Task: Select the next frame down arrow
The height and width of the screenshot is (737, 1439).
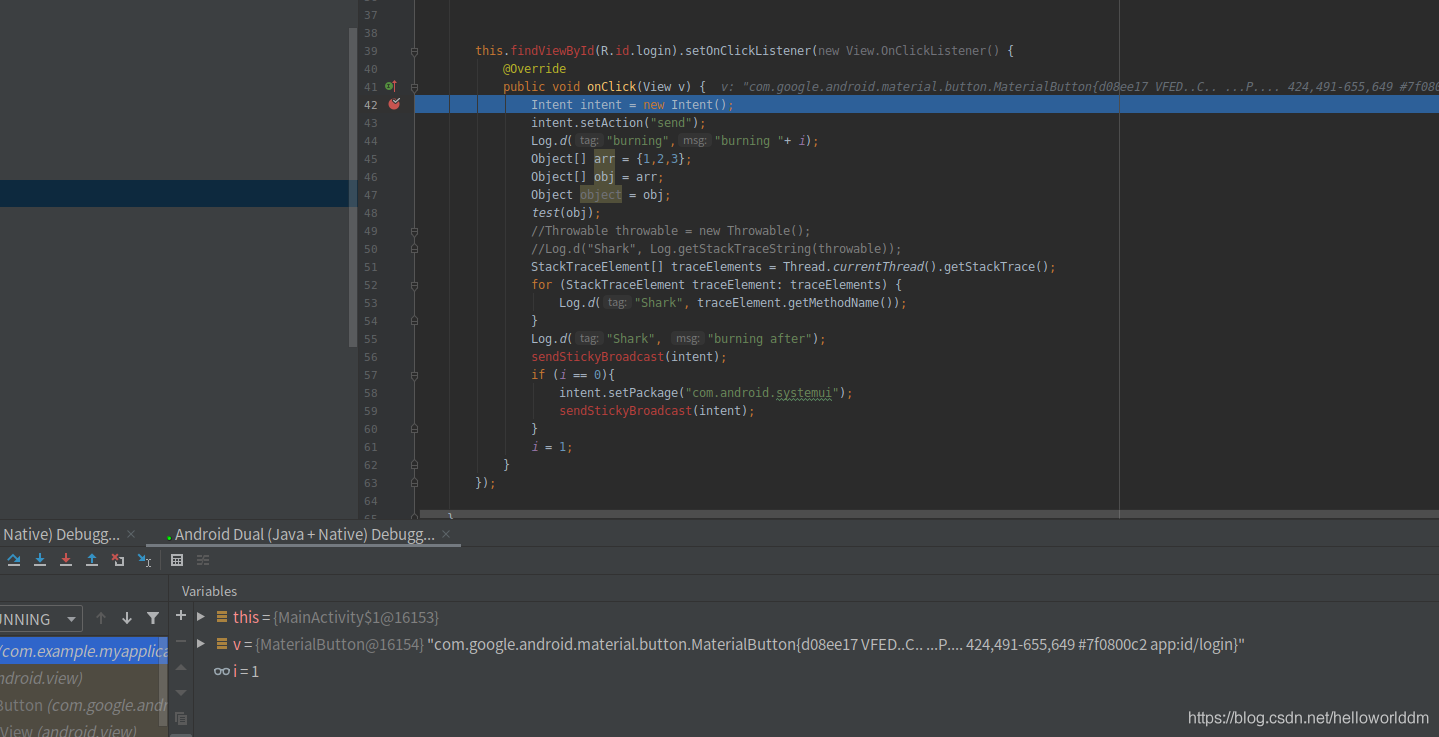Action: [127, 619]
